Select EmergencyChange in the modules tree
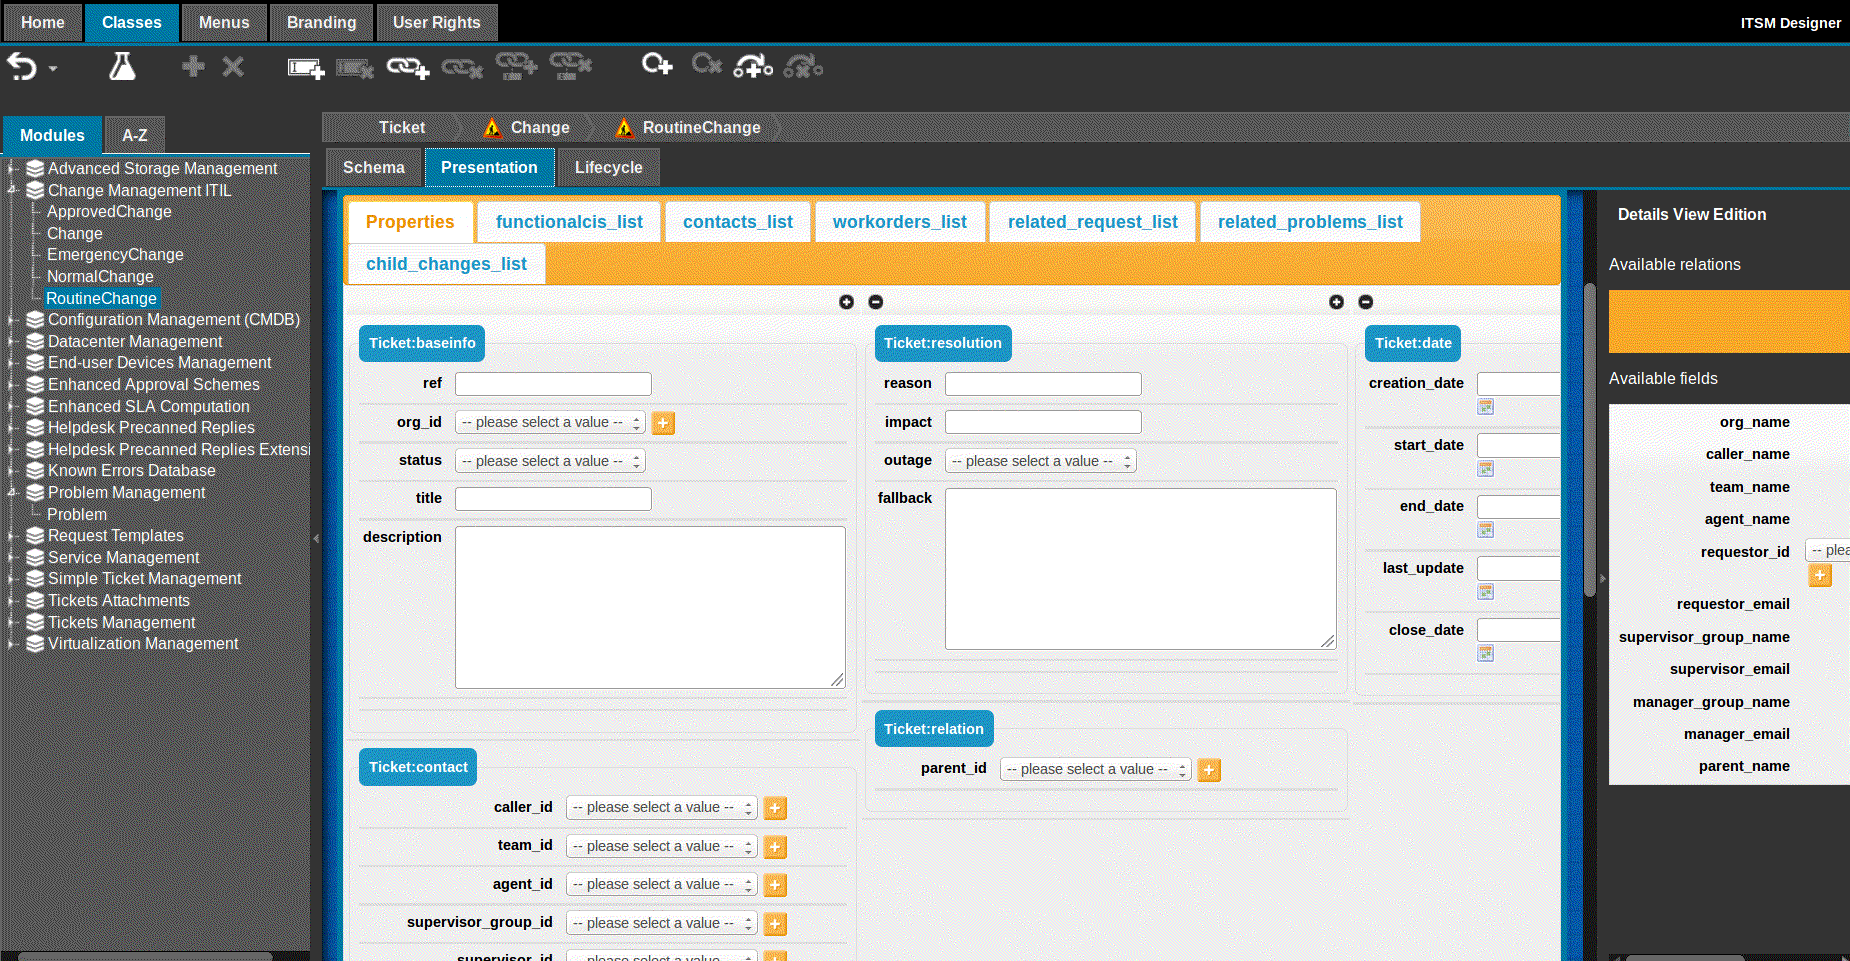The height and width of the screenshot is (961, 1850). click(115, 255)
